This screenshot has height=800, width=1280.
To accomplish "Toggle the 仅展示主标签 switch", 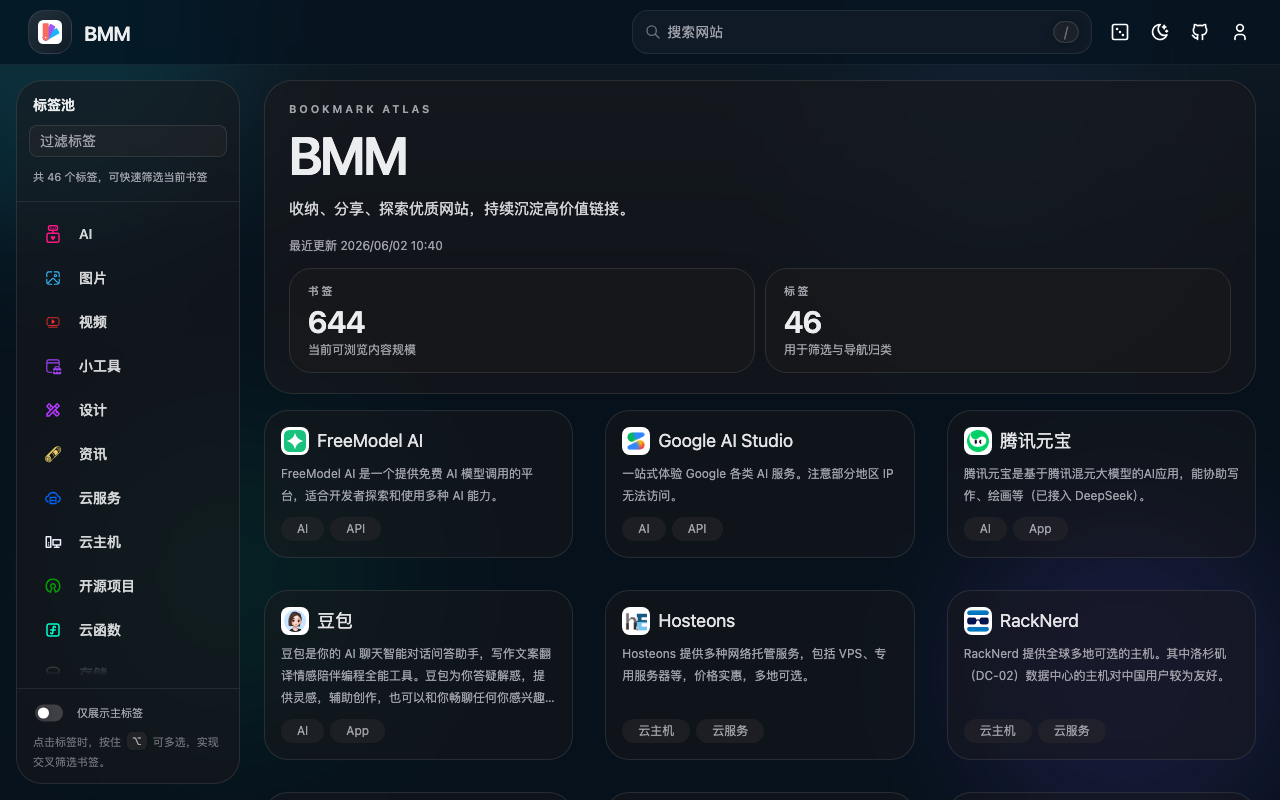I will pos(49,713).
